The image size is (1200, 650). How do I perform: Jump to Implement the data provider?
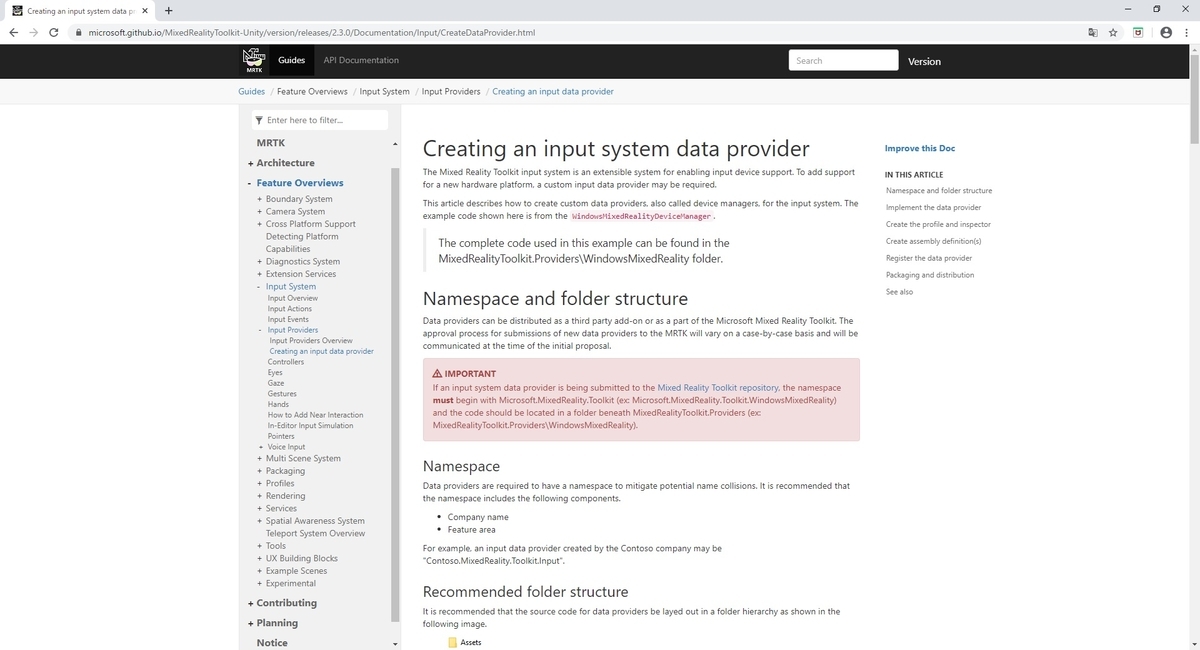pyautogui.click(x=934, y=207)
